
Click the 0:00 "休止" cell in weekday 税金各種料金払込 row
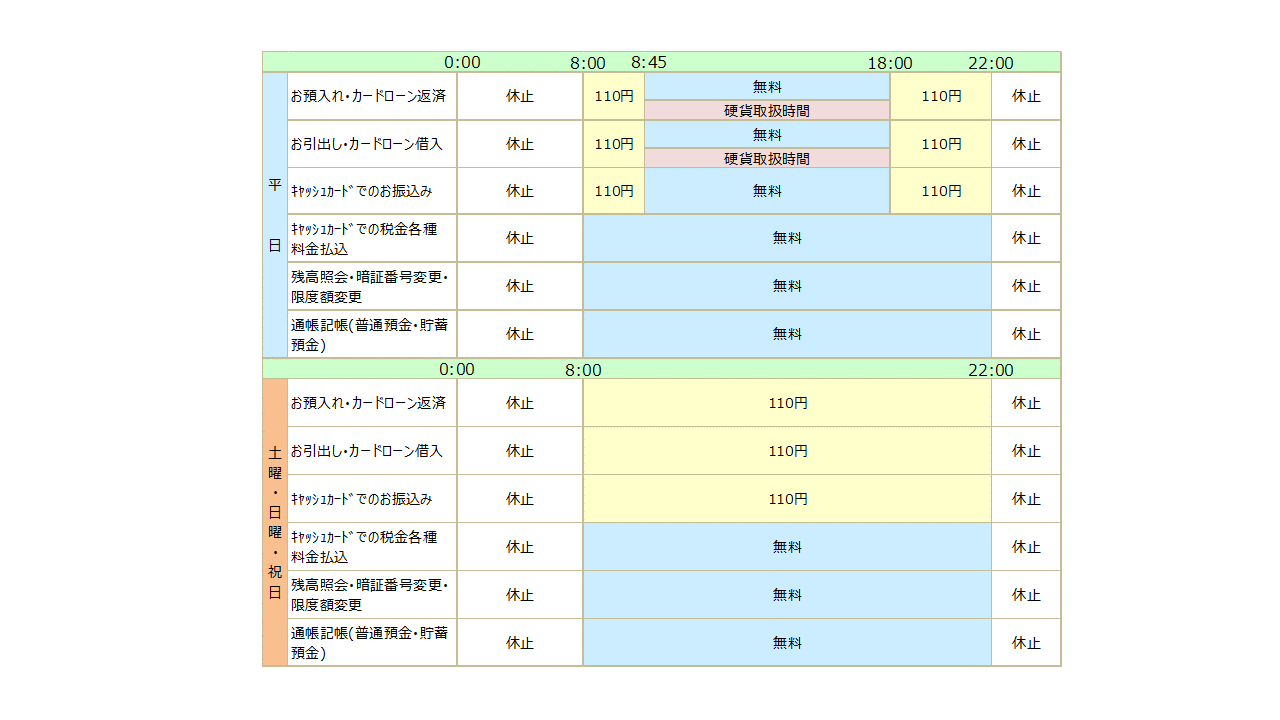520,238
